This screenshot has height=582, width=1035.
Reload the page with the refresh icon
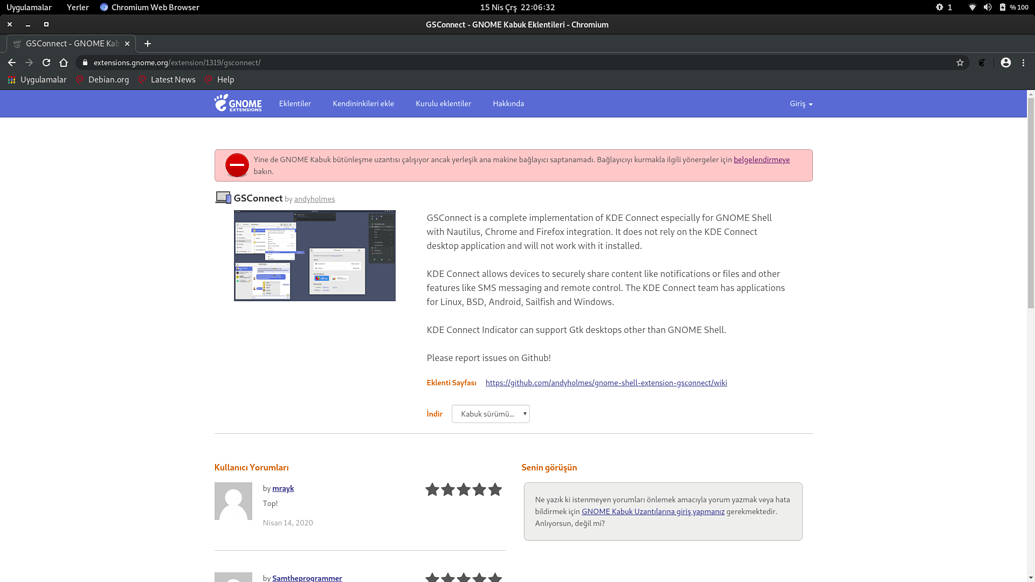46,62
